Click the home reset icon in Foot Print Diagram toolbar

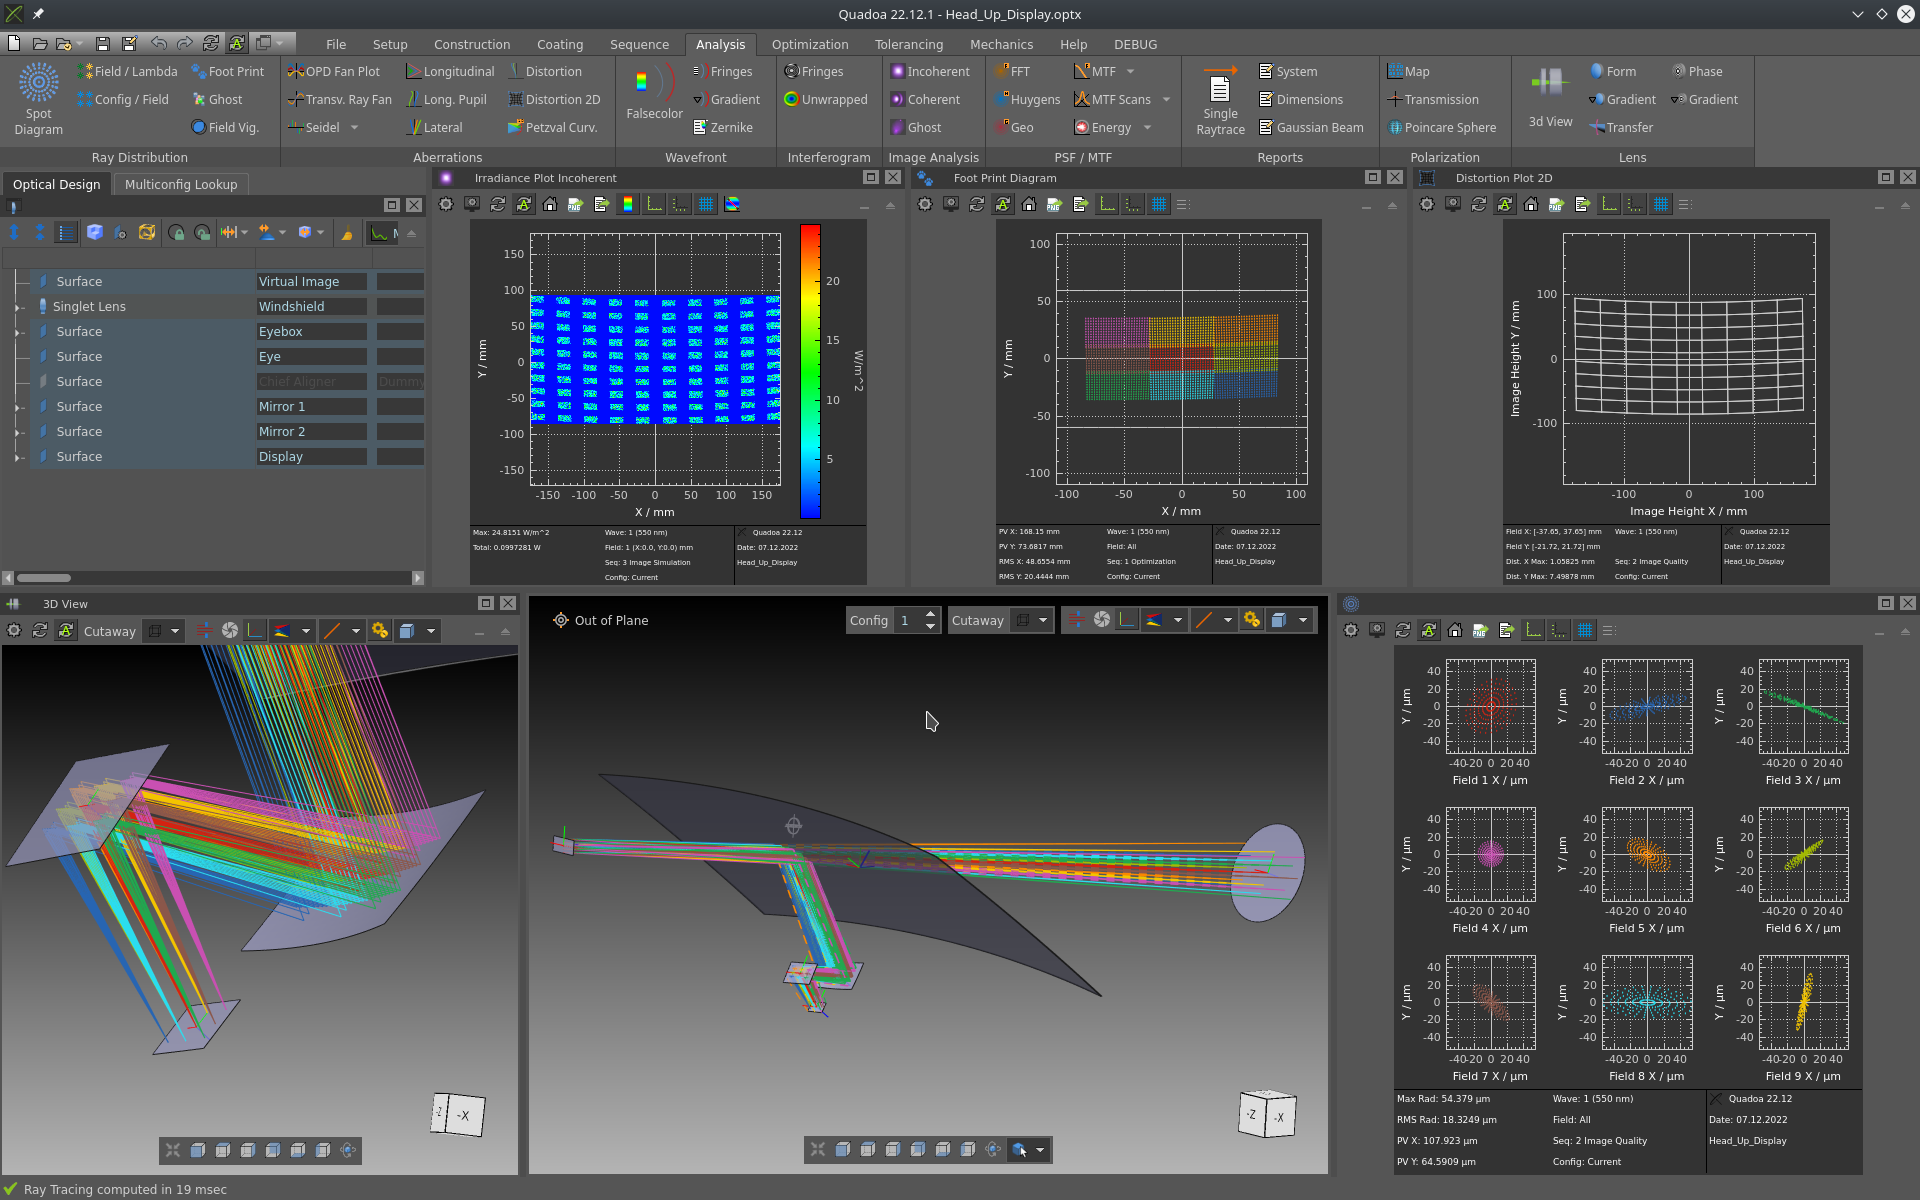(x=1029, y=204)
